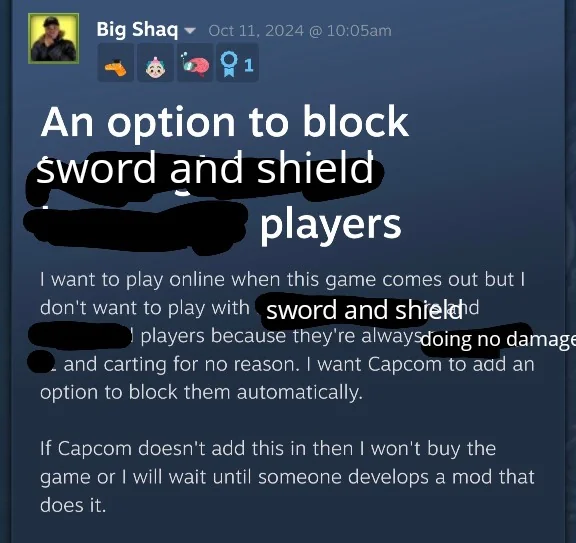The width and height of the screenshot is (576, 543).
Task: Open the post title An option to block
Action: (x=224, y=122)
